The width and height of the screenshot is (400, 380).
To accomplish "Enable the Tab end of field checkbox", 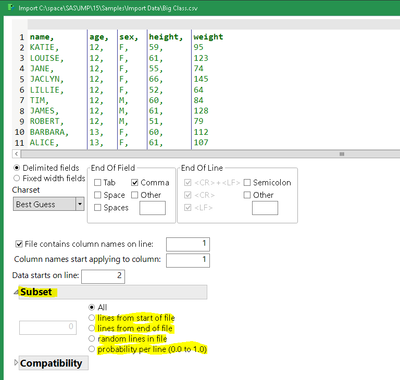I will pyautogui.click(x=98, y=182).
